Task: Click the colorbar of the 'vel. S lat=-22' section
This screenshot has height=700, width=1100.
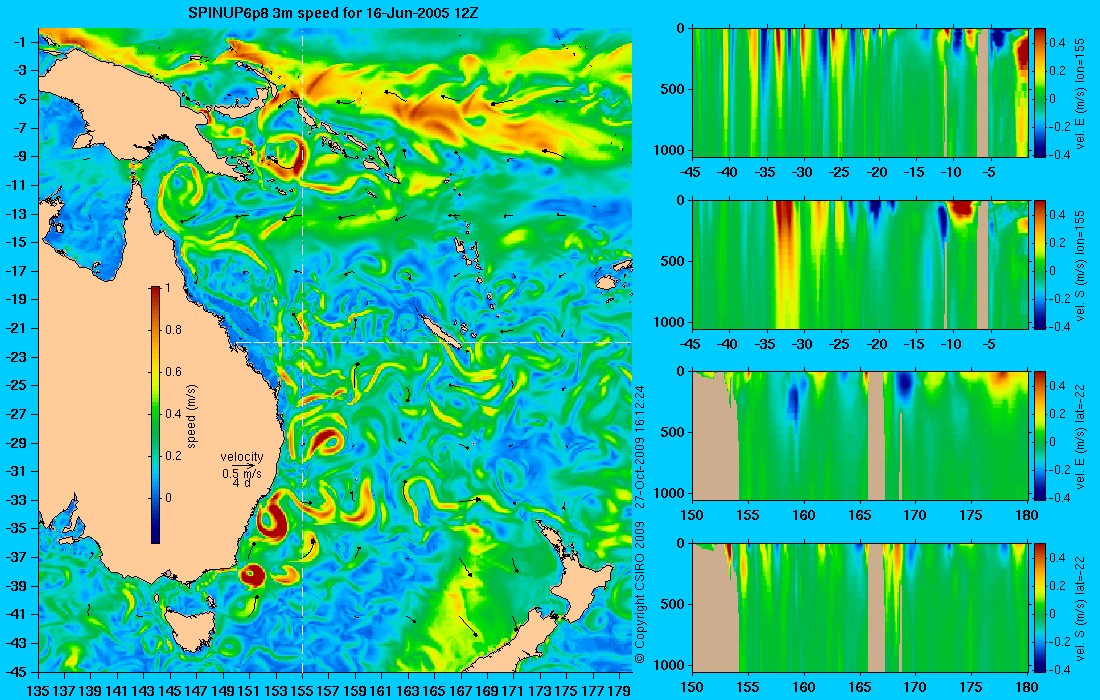Action: tap(1039, 607)
